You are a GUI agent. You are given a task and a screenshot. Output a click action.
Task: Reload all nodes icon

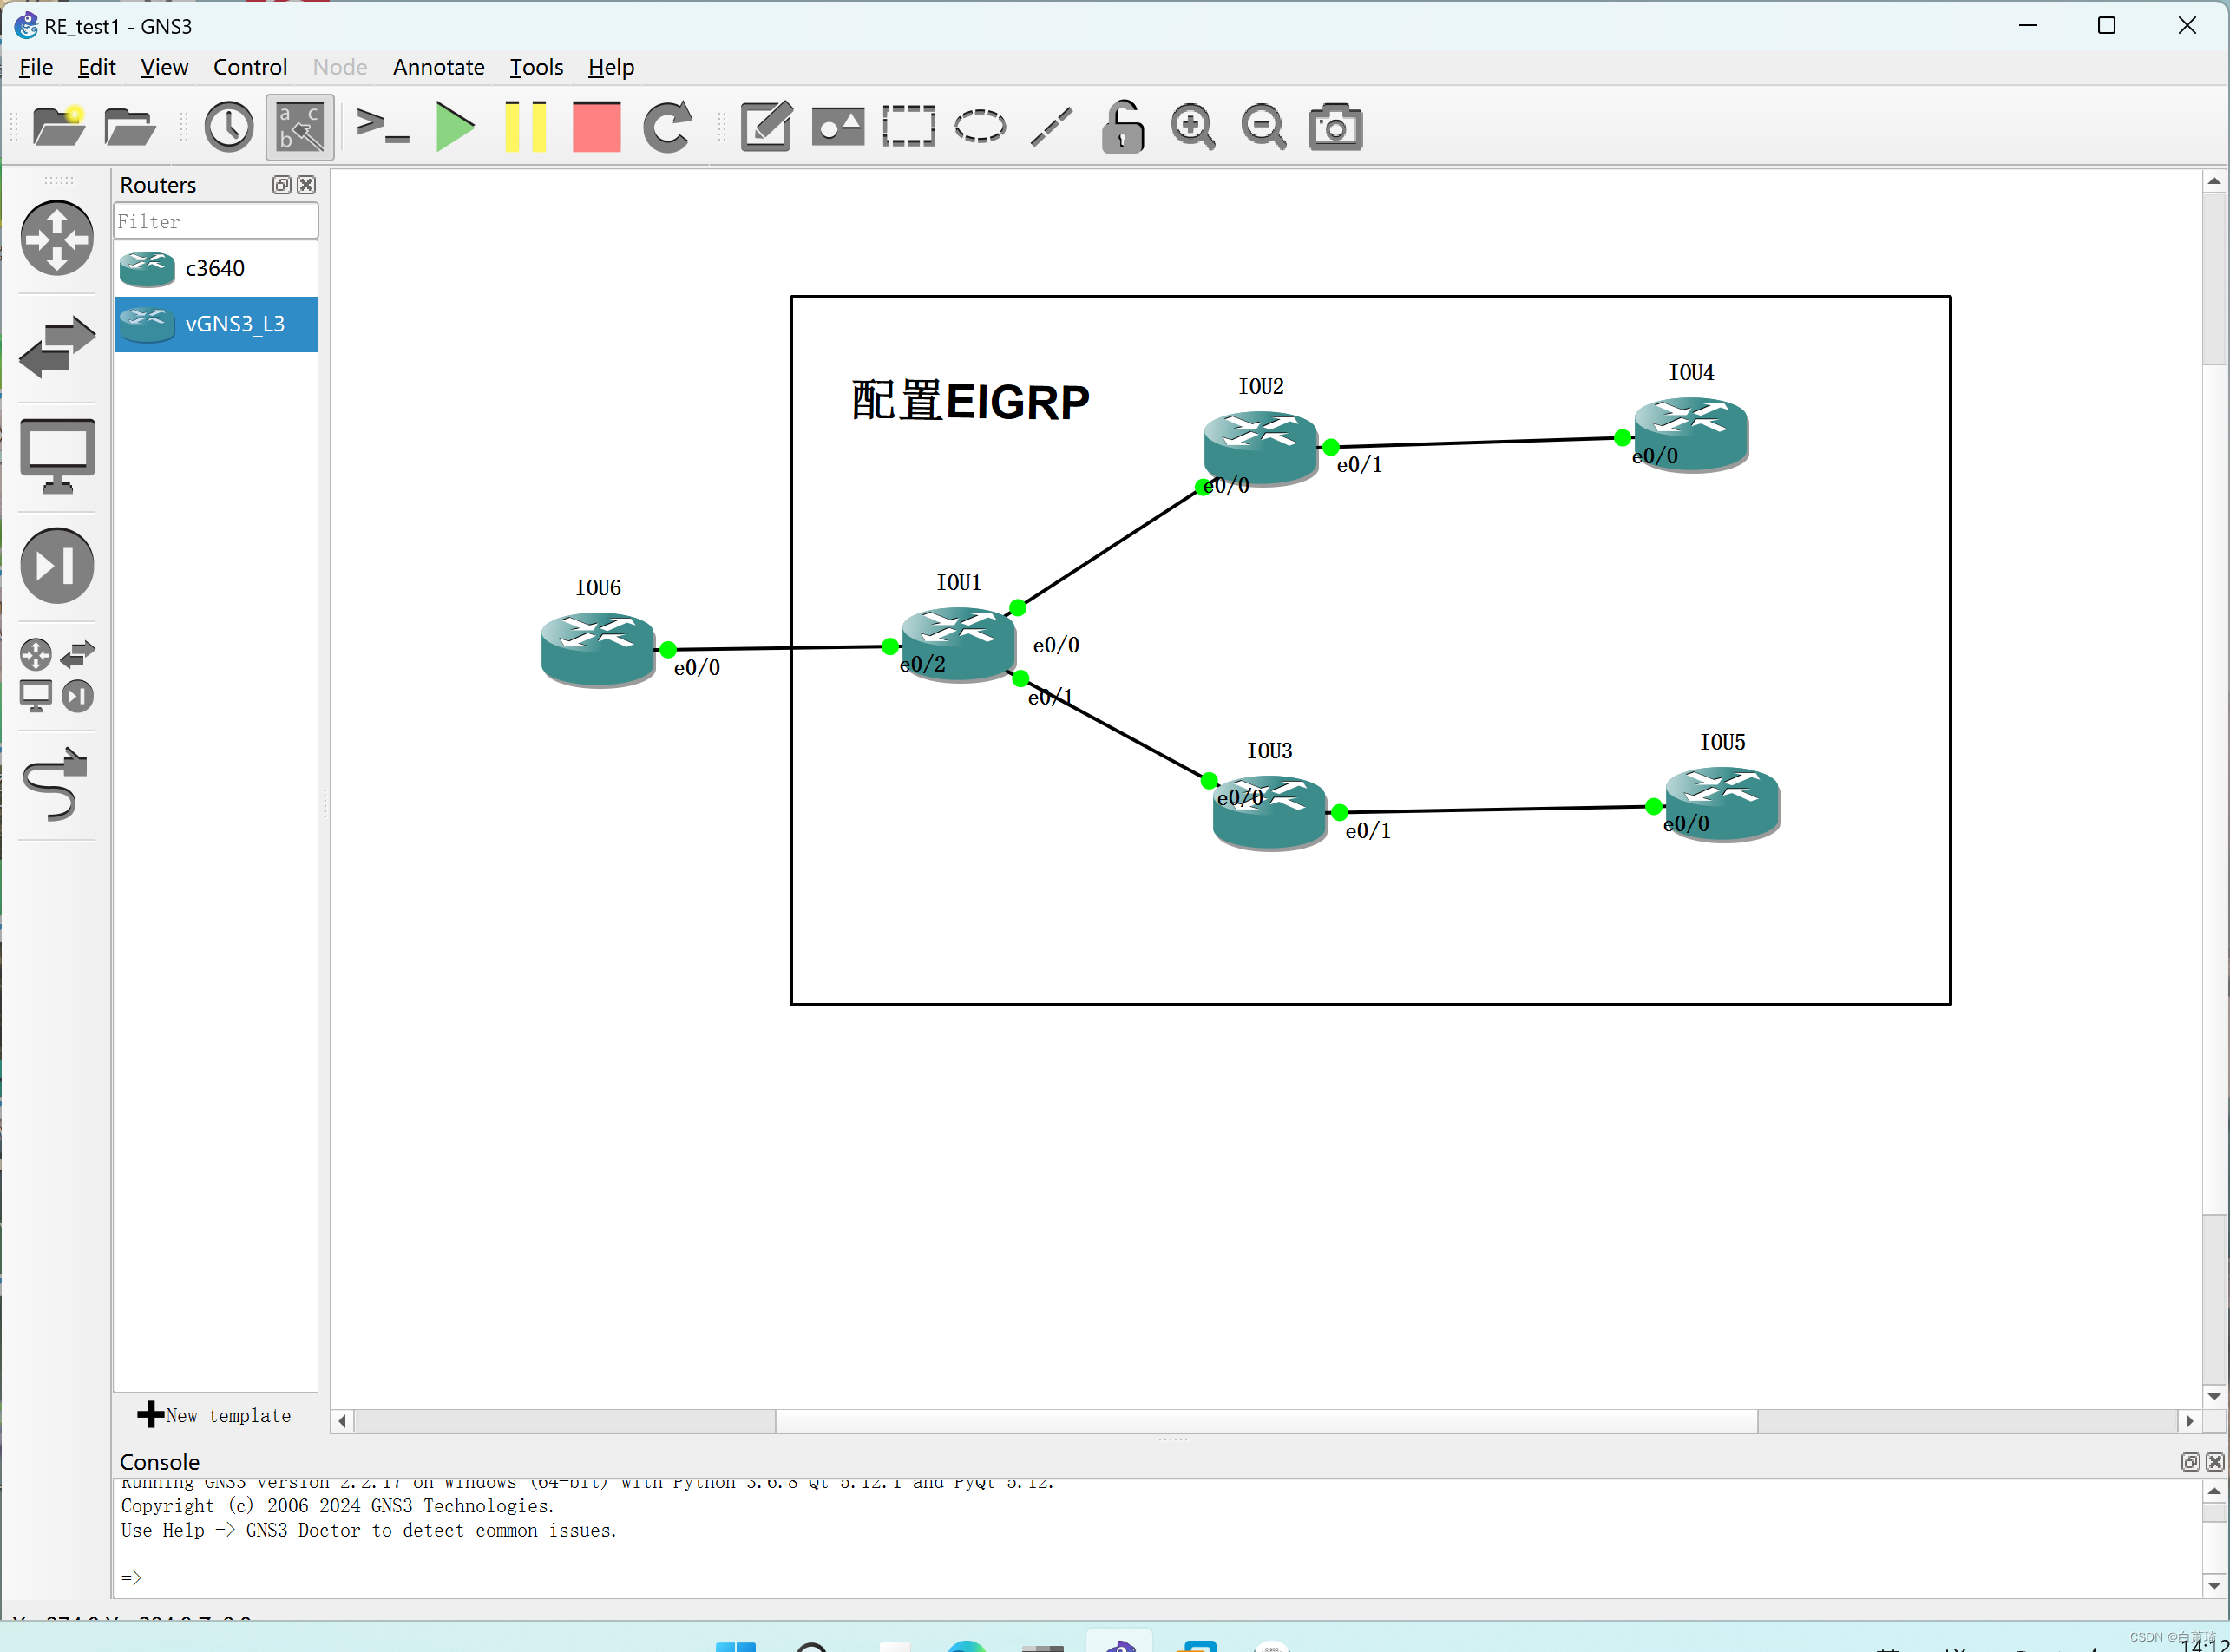click(x=667, y=127)
